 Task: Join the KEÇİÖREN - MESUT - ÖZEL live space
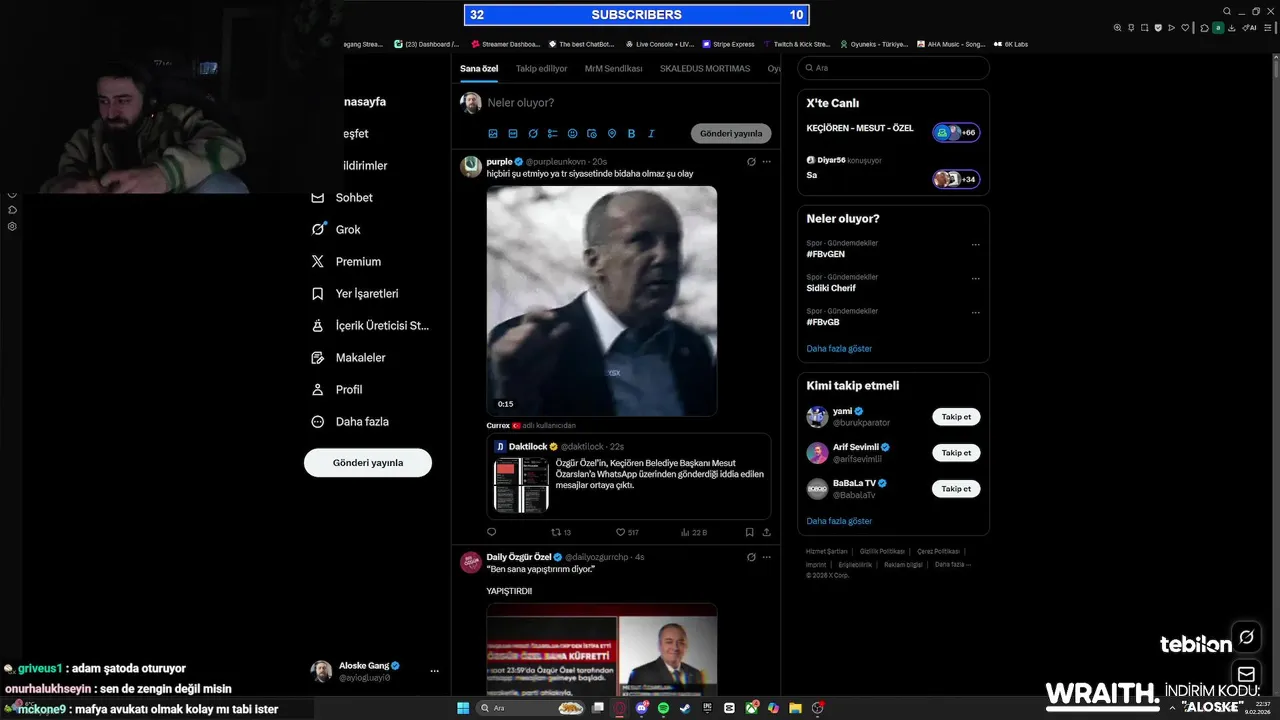(x=893, y=132)
